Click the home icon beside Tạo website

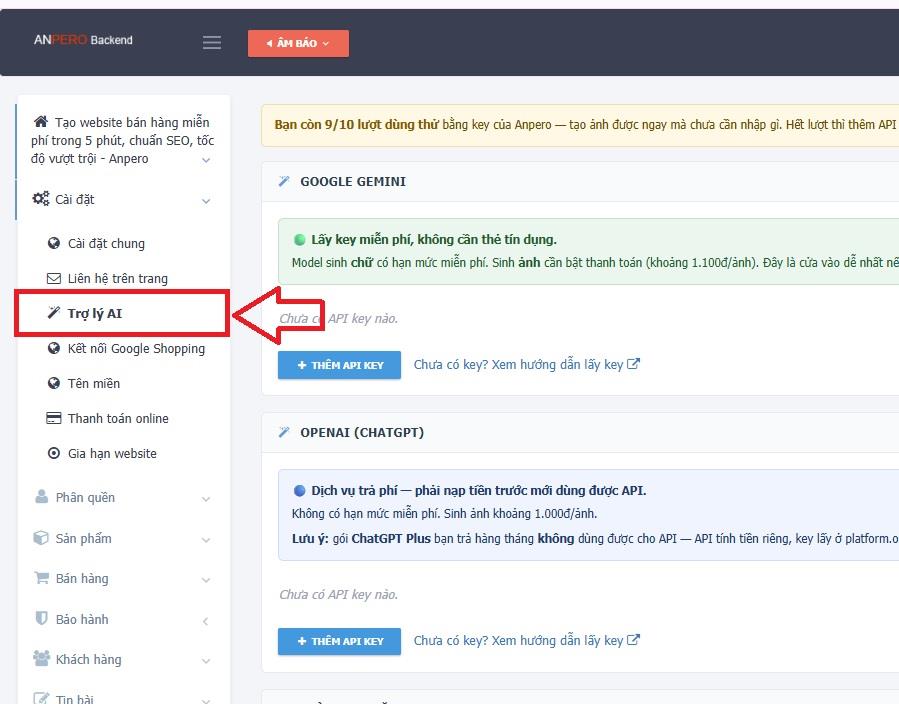click(41, 122)
